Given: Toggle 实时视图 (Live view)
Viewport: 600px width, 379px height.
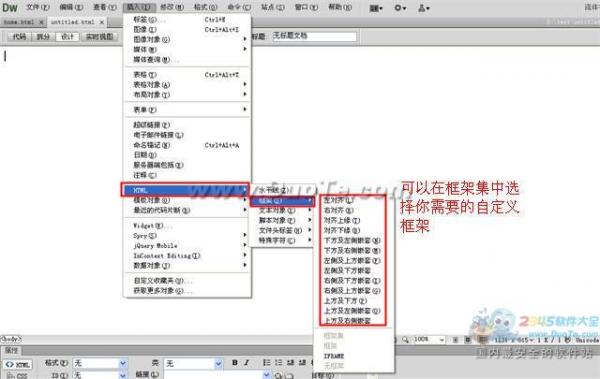Looking at the screenshot, I should pyautogui.click(x=99, y=37).
